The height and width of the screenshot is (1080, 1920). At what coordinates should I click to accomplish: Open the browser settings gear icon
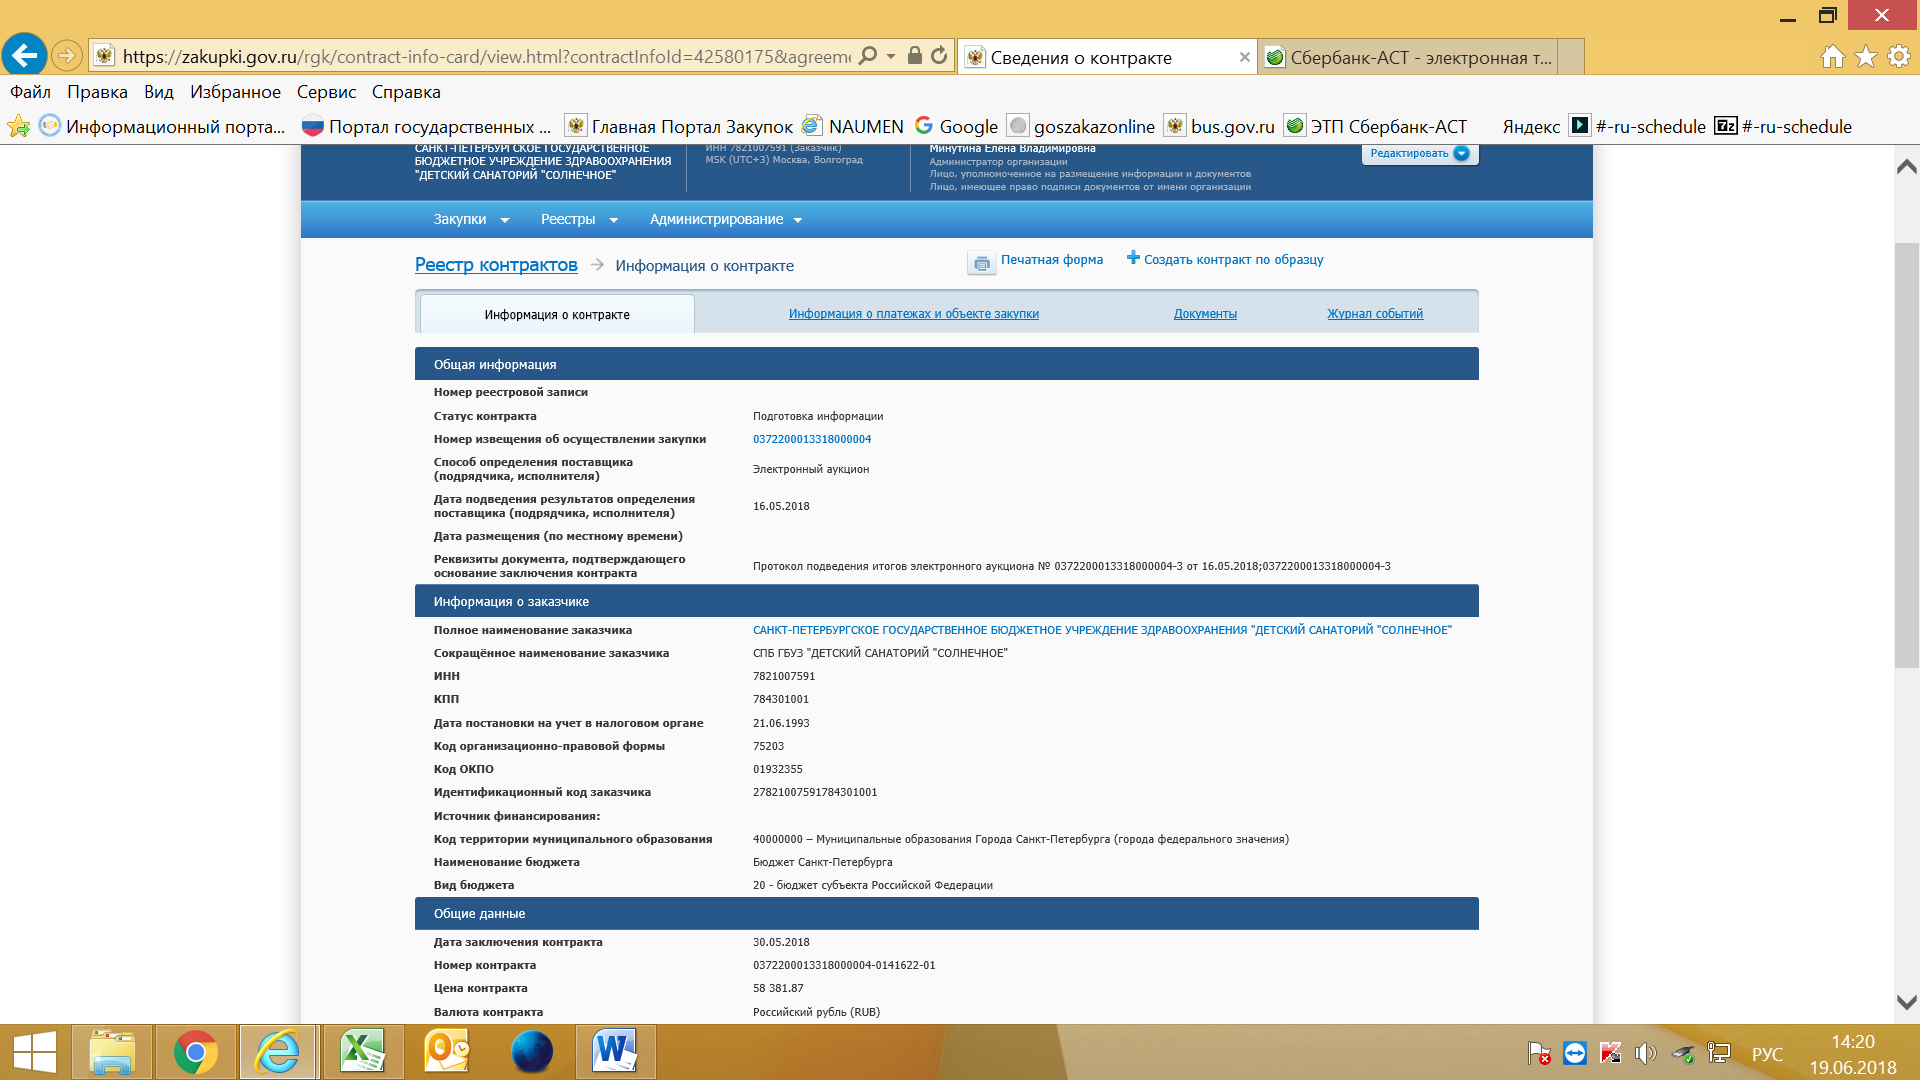1898,57
